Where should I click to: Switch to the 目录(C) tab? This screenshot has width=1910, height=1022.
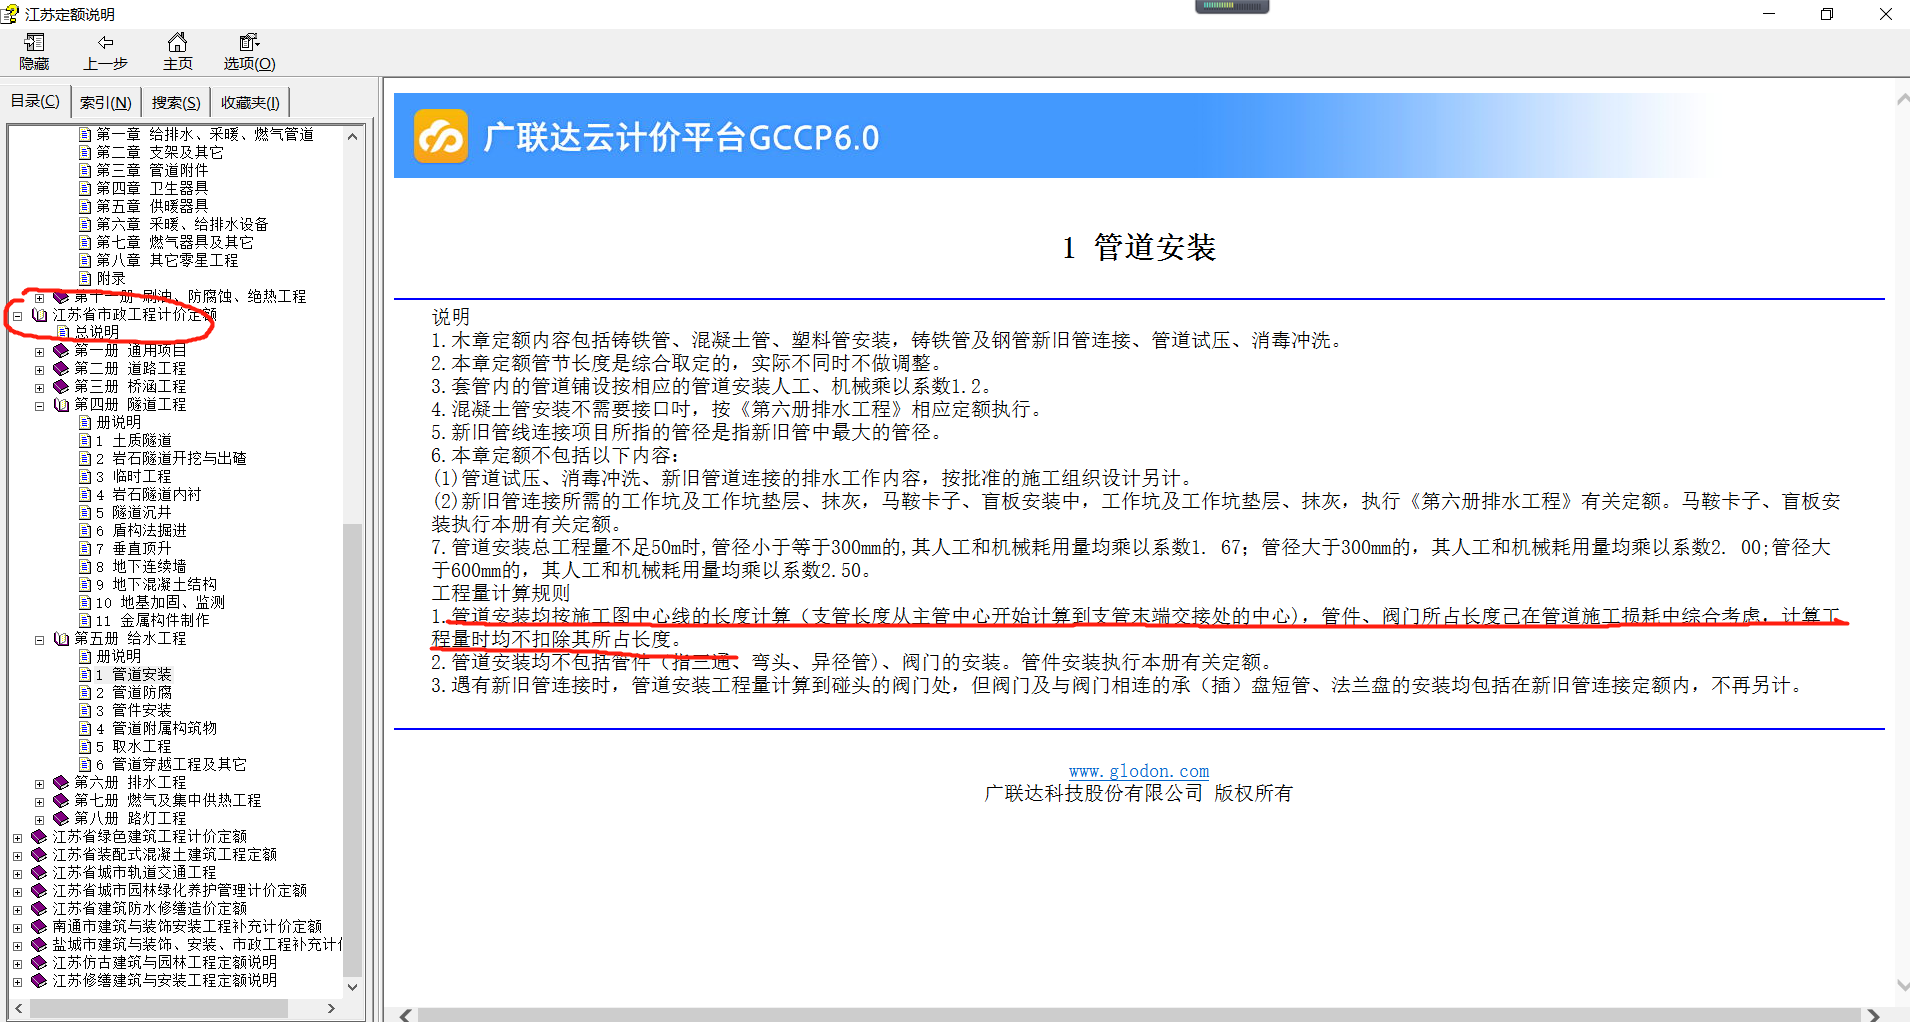[x=35, y=101]
